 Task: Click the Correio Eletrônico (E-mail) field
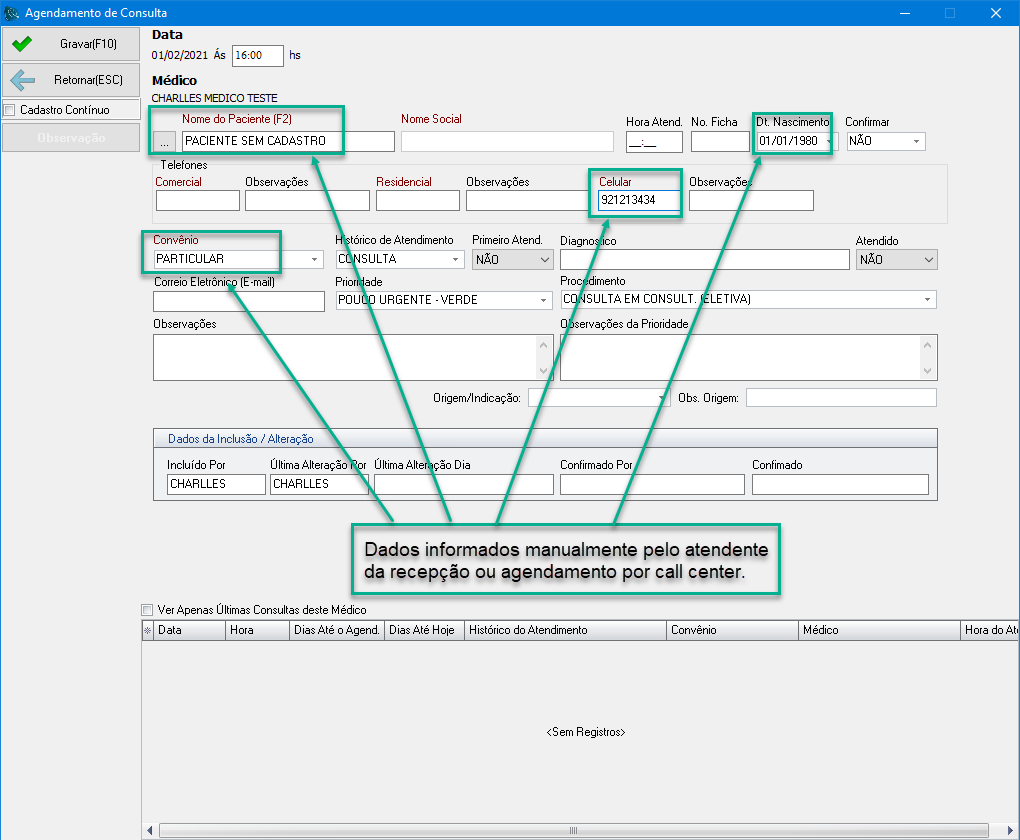tap(239, 301)
